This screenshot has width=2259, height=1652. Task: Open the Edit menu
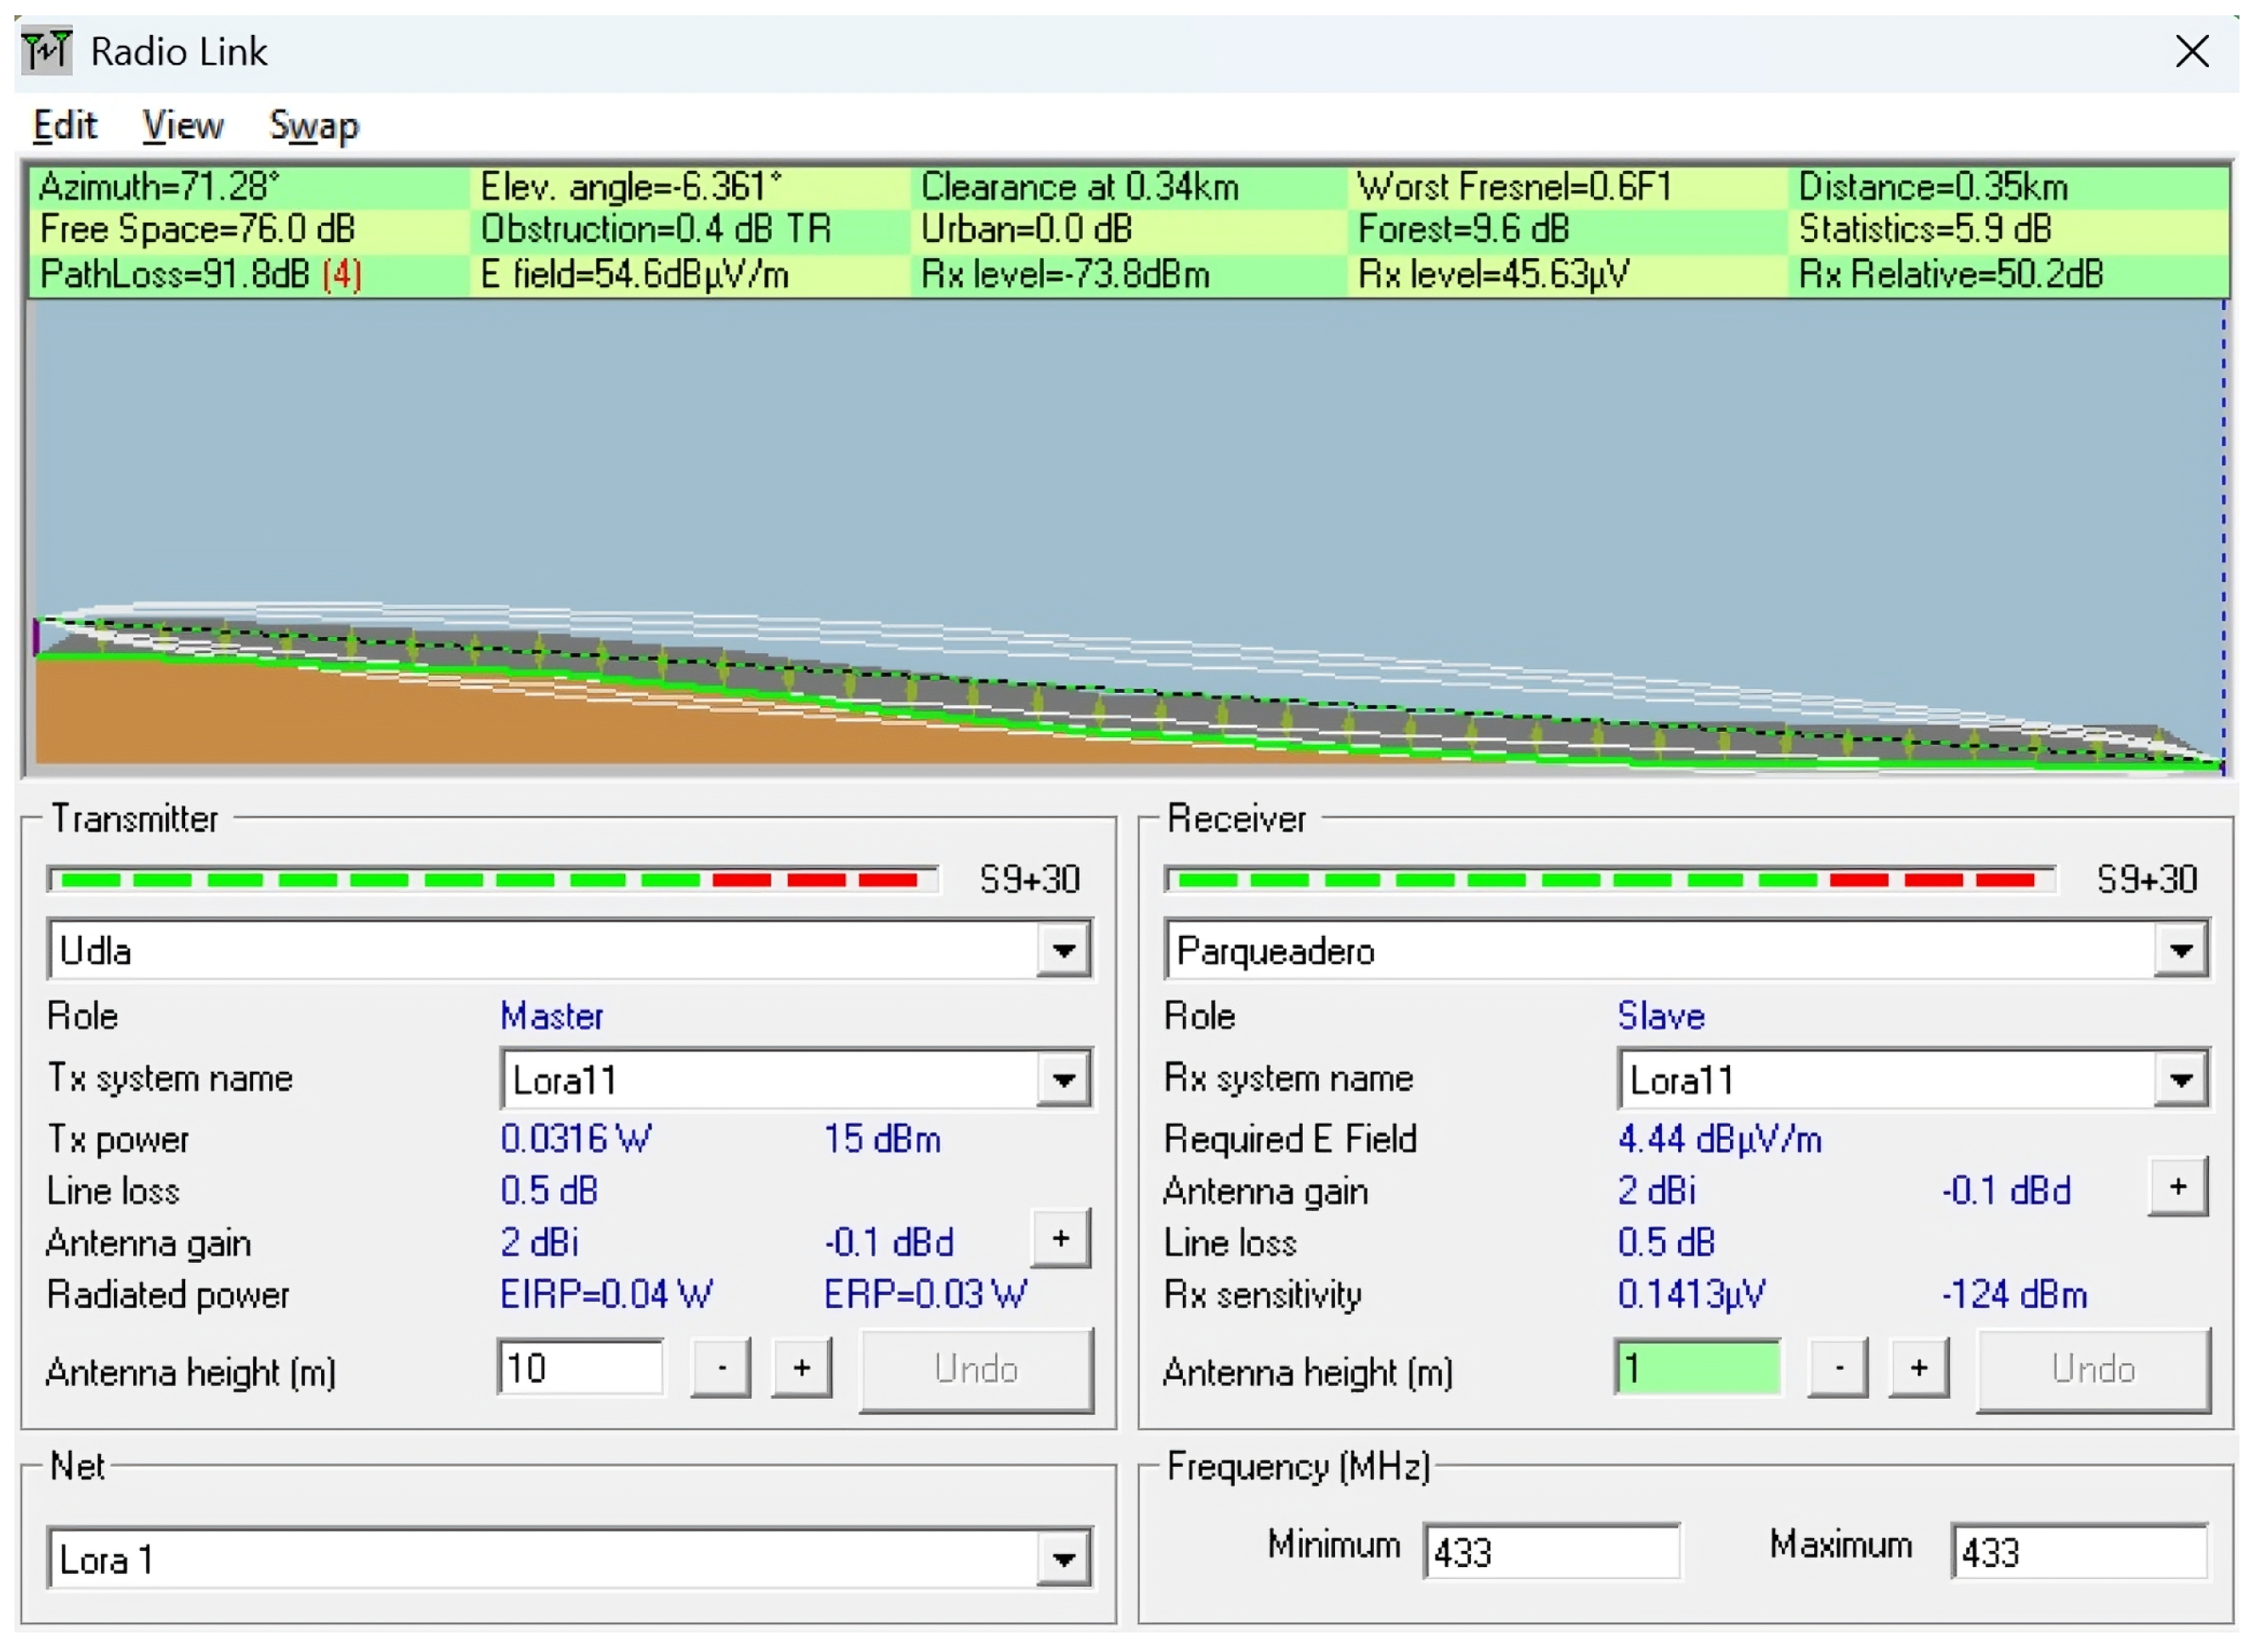(x=65, y=126)
